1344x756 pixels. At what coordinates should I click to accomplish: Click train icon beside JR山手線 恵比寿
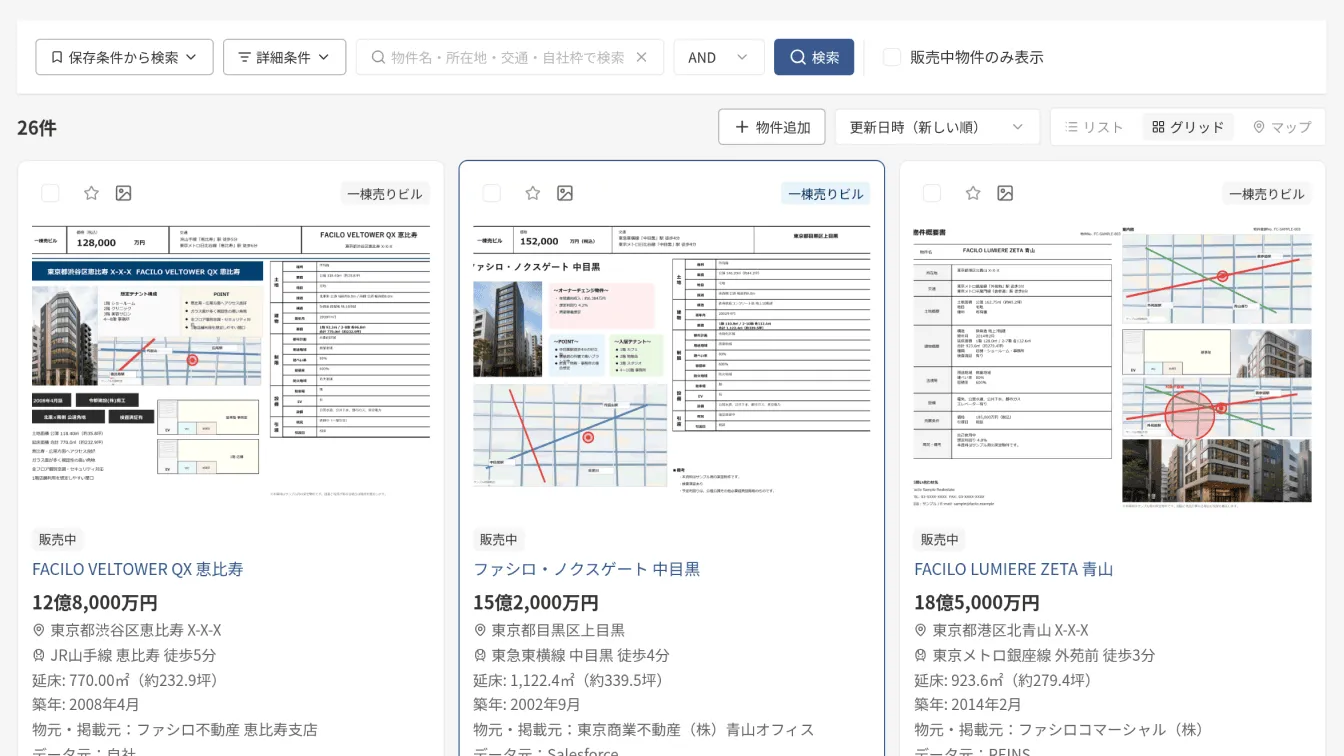click(39, 655)
